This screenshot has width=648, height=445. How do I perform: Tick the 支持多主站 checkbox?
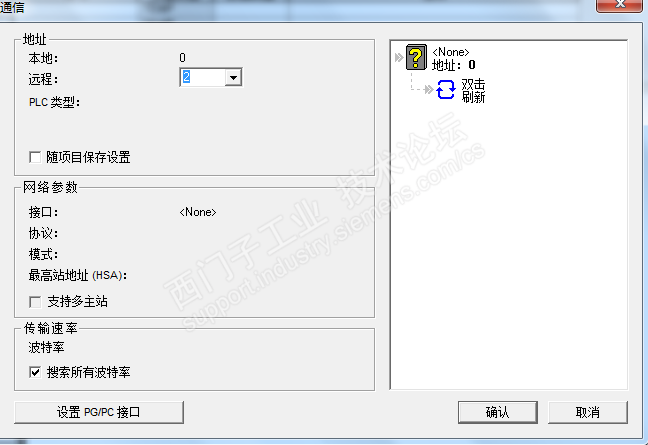click(36, 302)
